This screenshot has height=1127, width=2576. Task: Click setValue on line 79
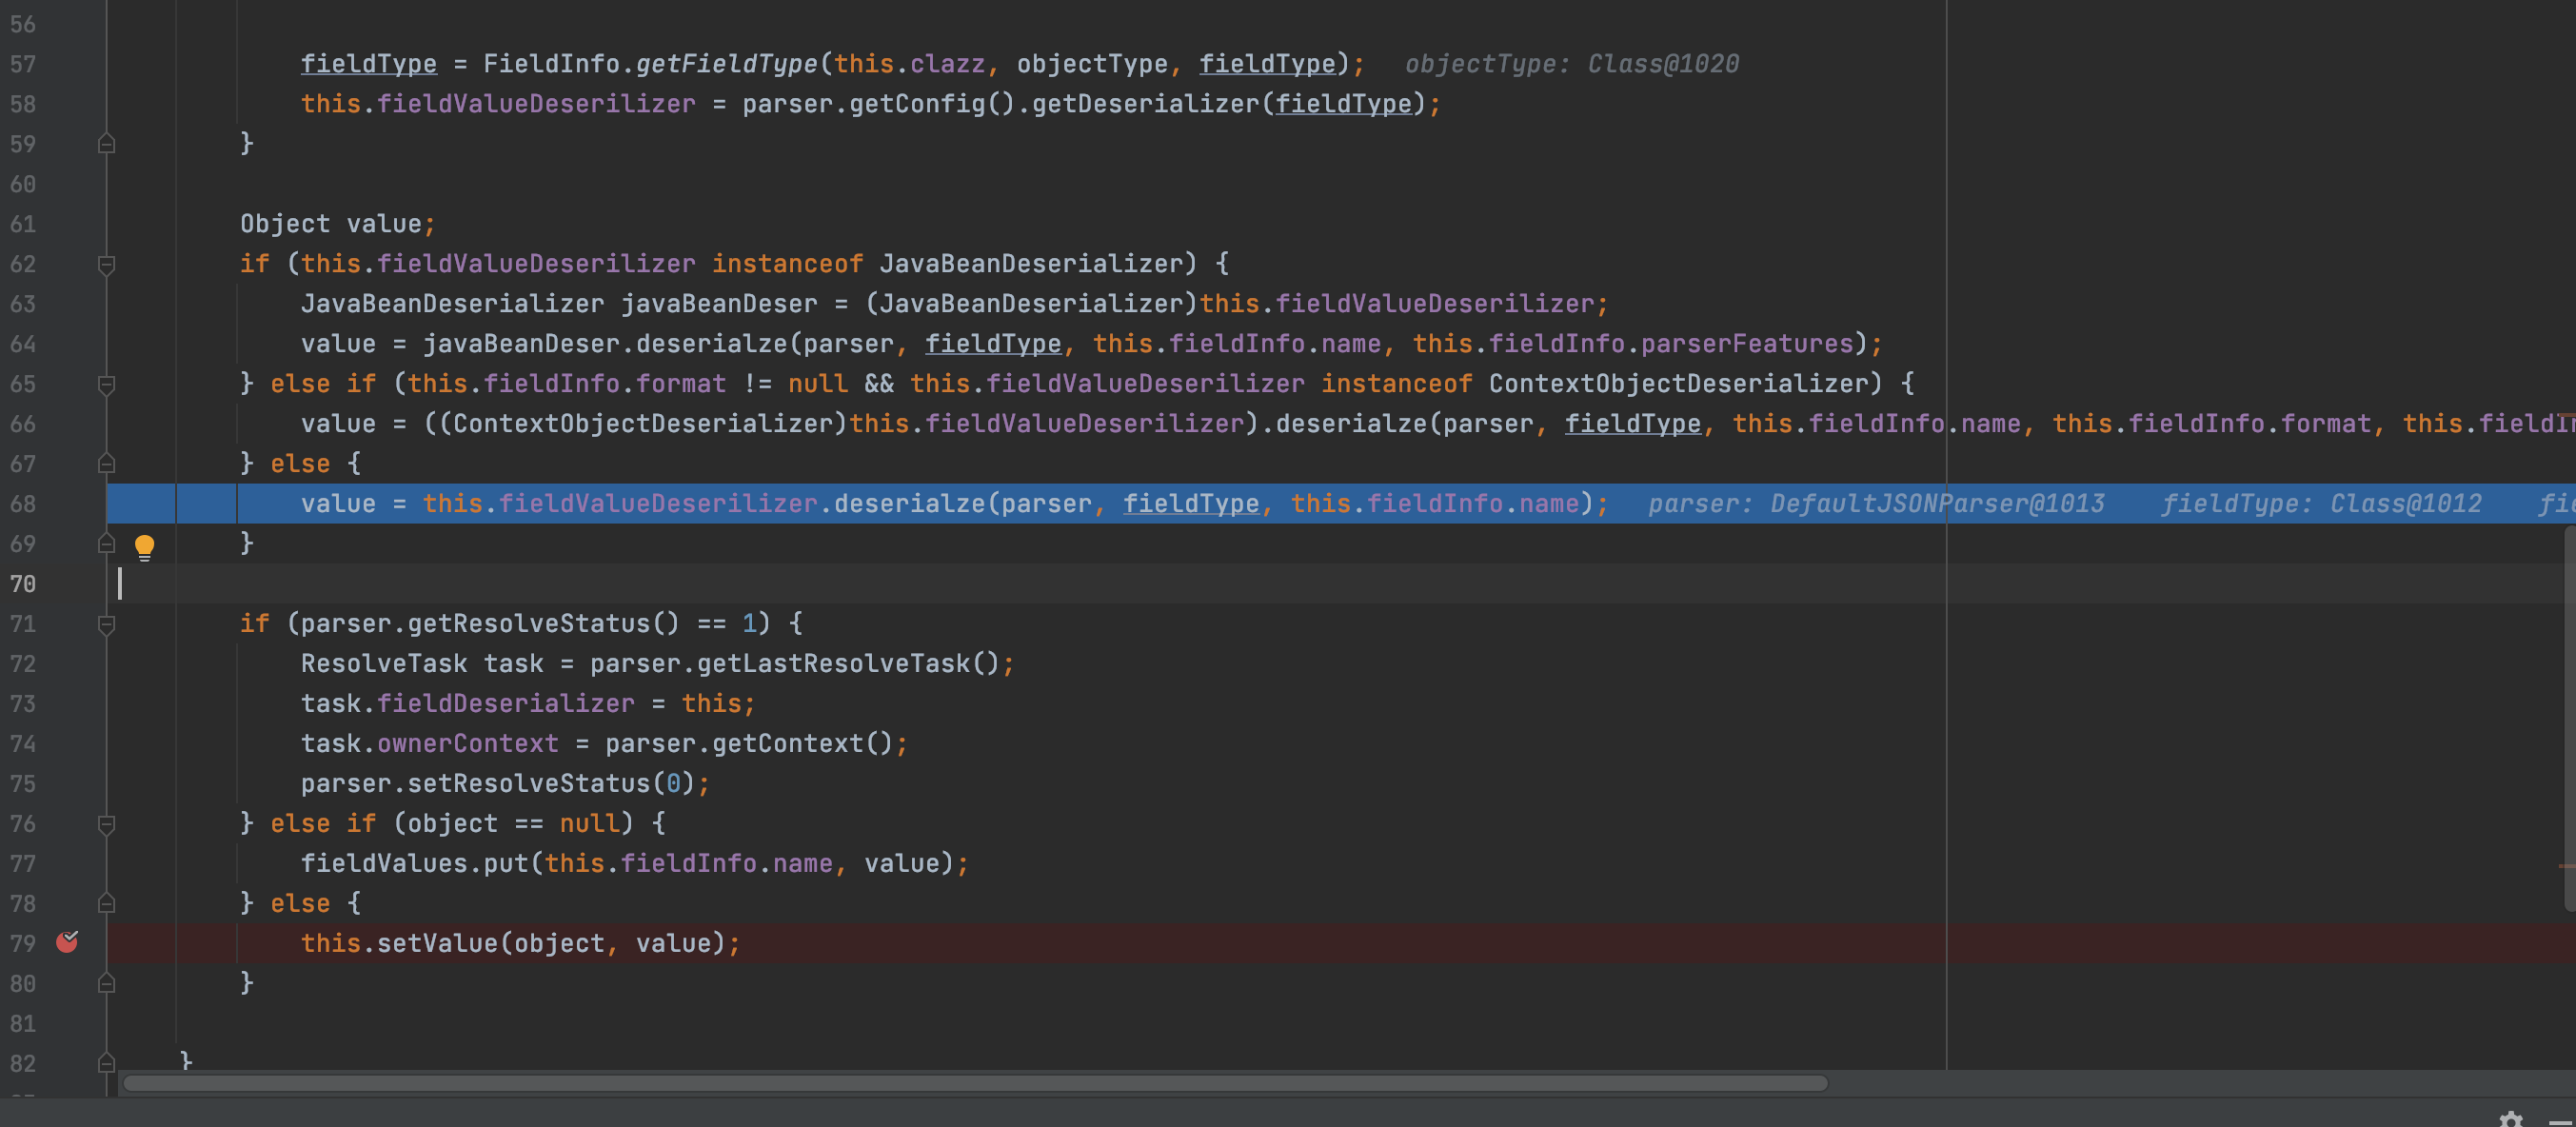[x=437, y=944]
